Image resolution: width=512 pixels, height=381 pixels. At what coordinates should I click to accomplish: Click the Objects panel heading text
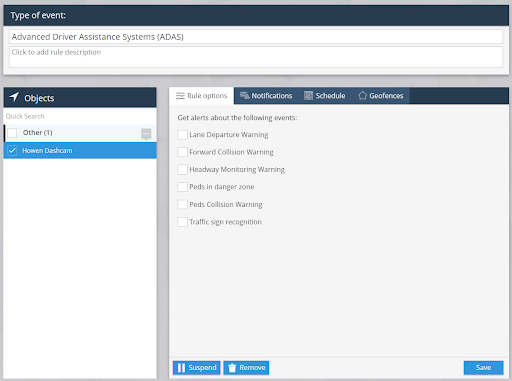click(39, 98)
